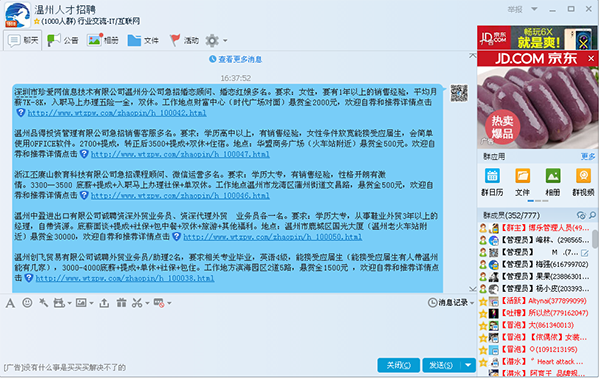This screenshot has width=600, height=378.
Task: Select member 梅强(616799702)
Action: pos(536,265)
